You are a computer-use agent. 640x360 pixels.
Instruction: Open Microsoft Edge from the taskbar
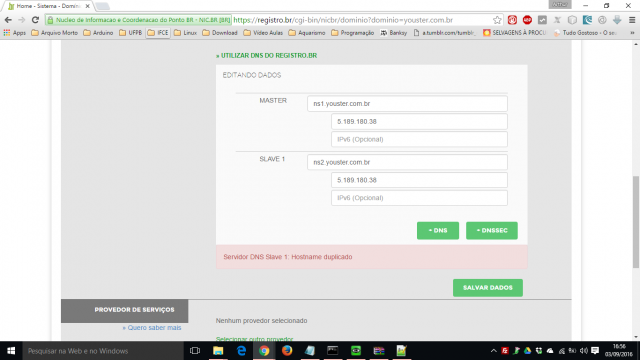(x=241, y=351)
